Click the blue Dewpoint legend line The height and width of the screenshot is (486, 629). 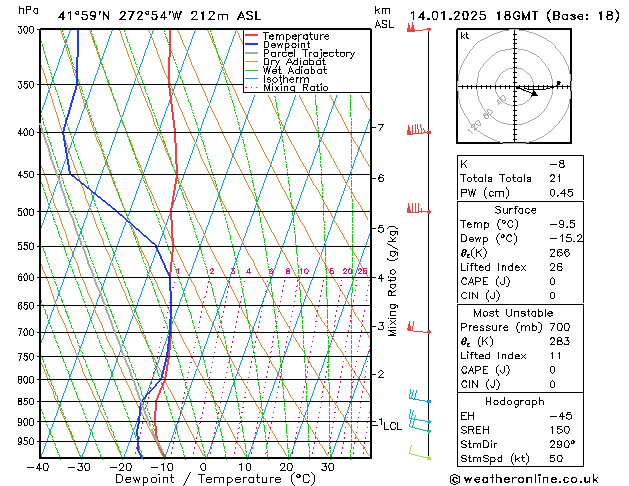point(252,44)
